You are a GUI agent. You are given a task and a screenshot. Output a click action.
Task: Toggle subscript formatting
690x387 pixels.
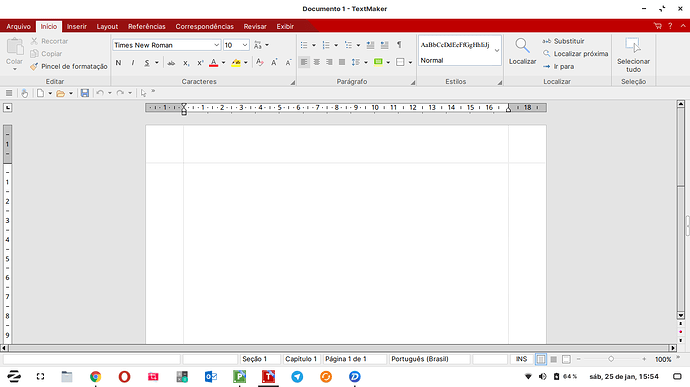186,63
